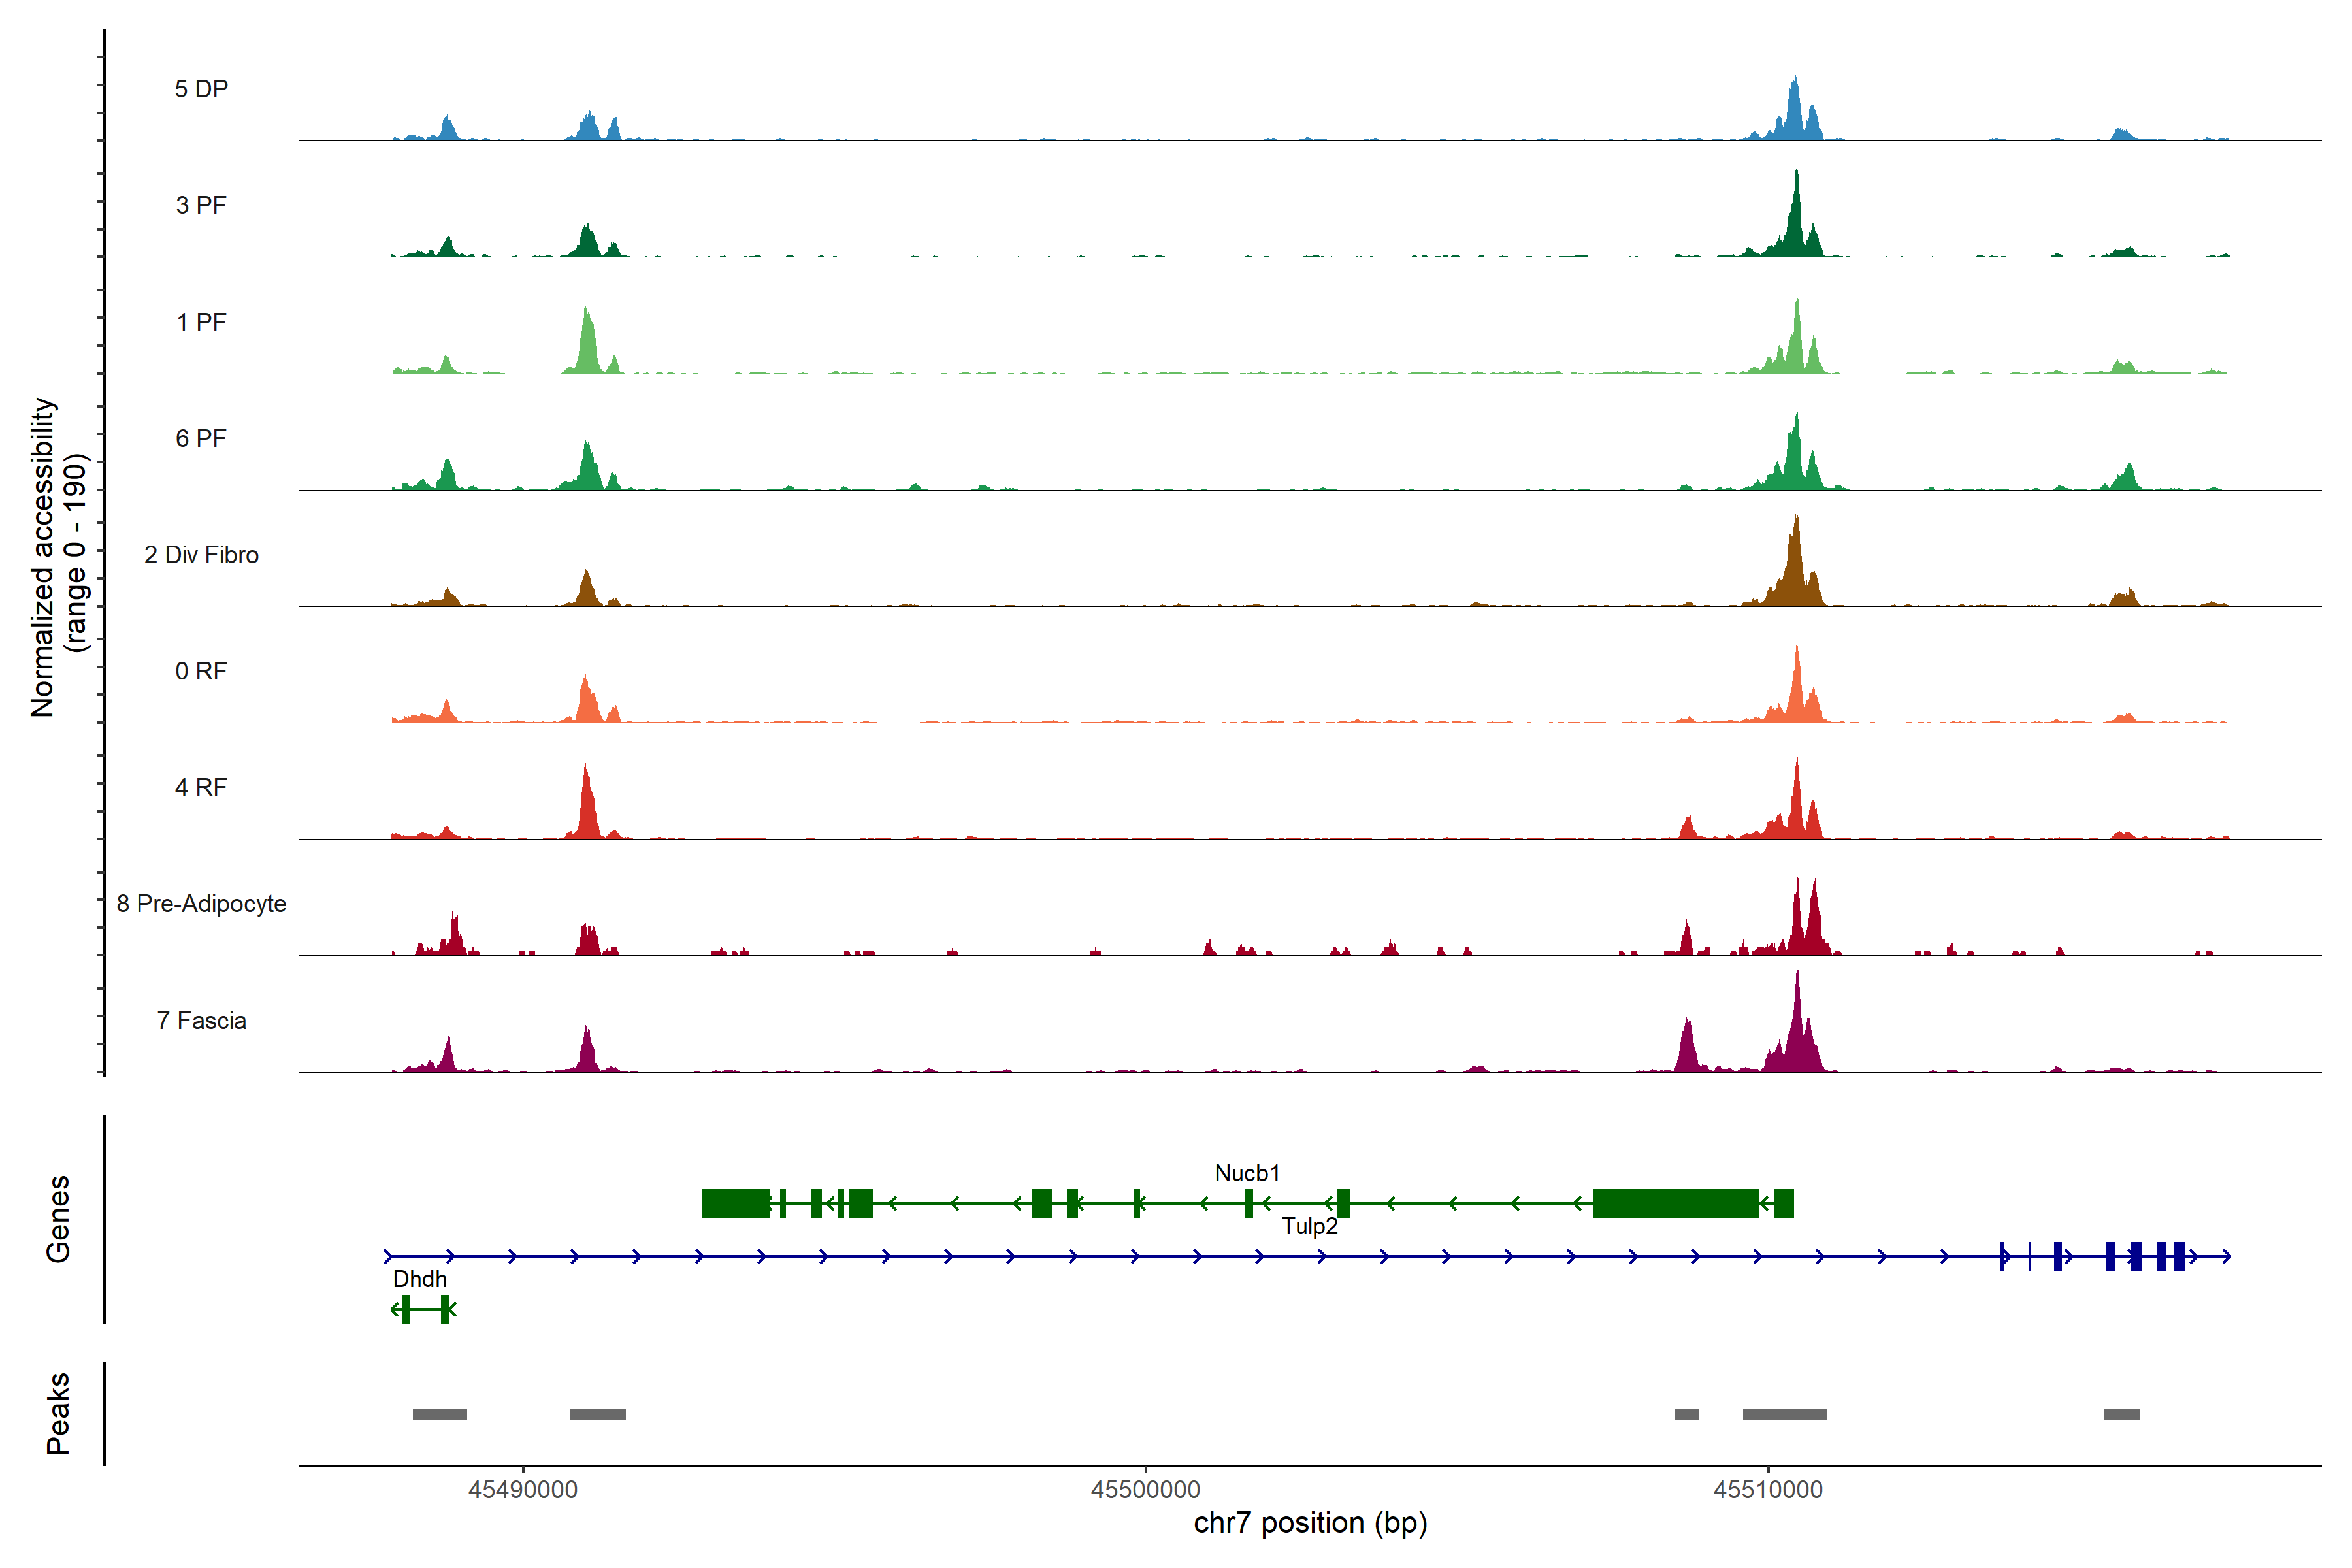This screenshot has height=1568, width=2352.
Task: Click the second gray peak bar from left
Action: (x=597, y=1414)
